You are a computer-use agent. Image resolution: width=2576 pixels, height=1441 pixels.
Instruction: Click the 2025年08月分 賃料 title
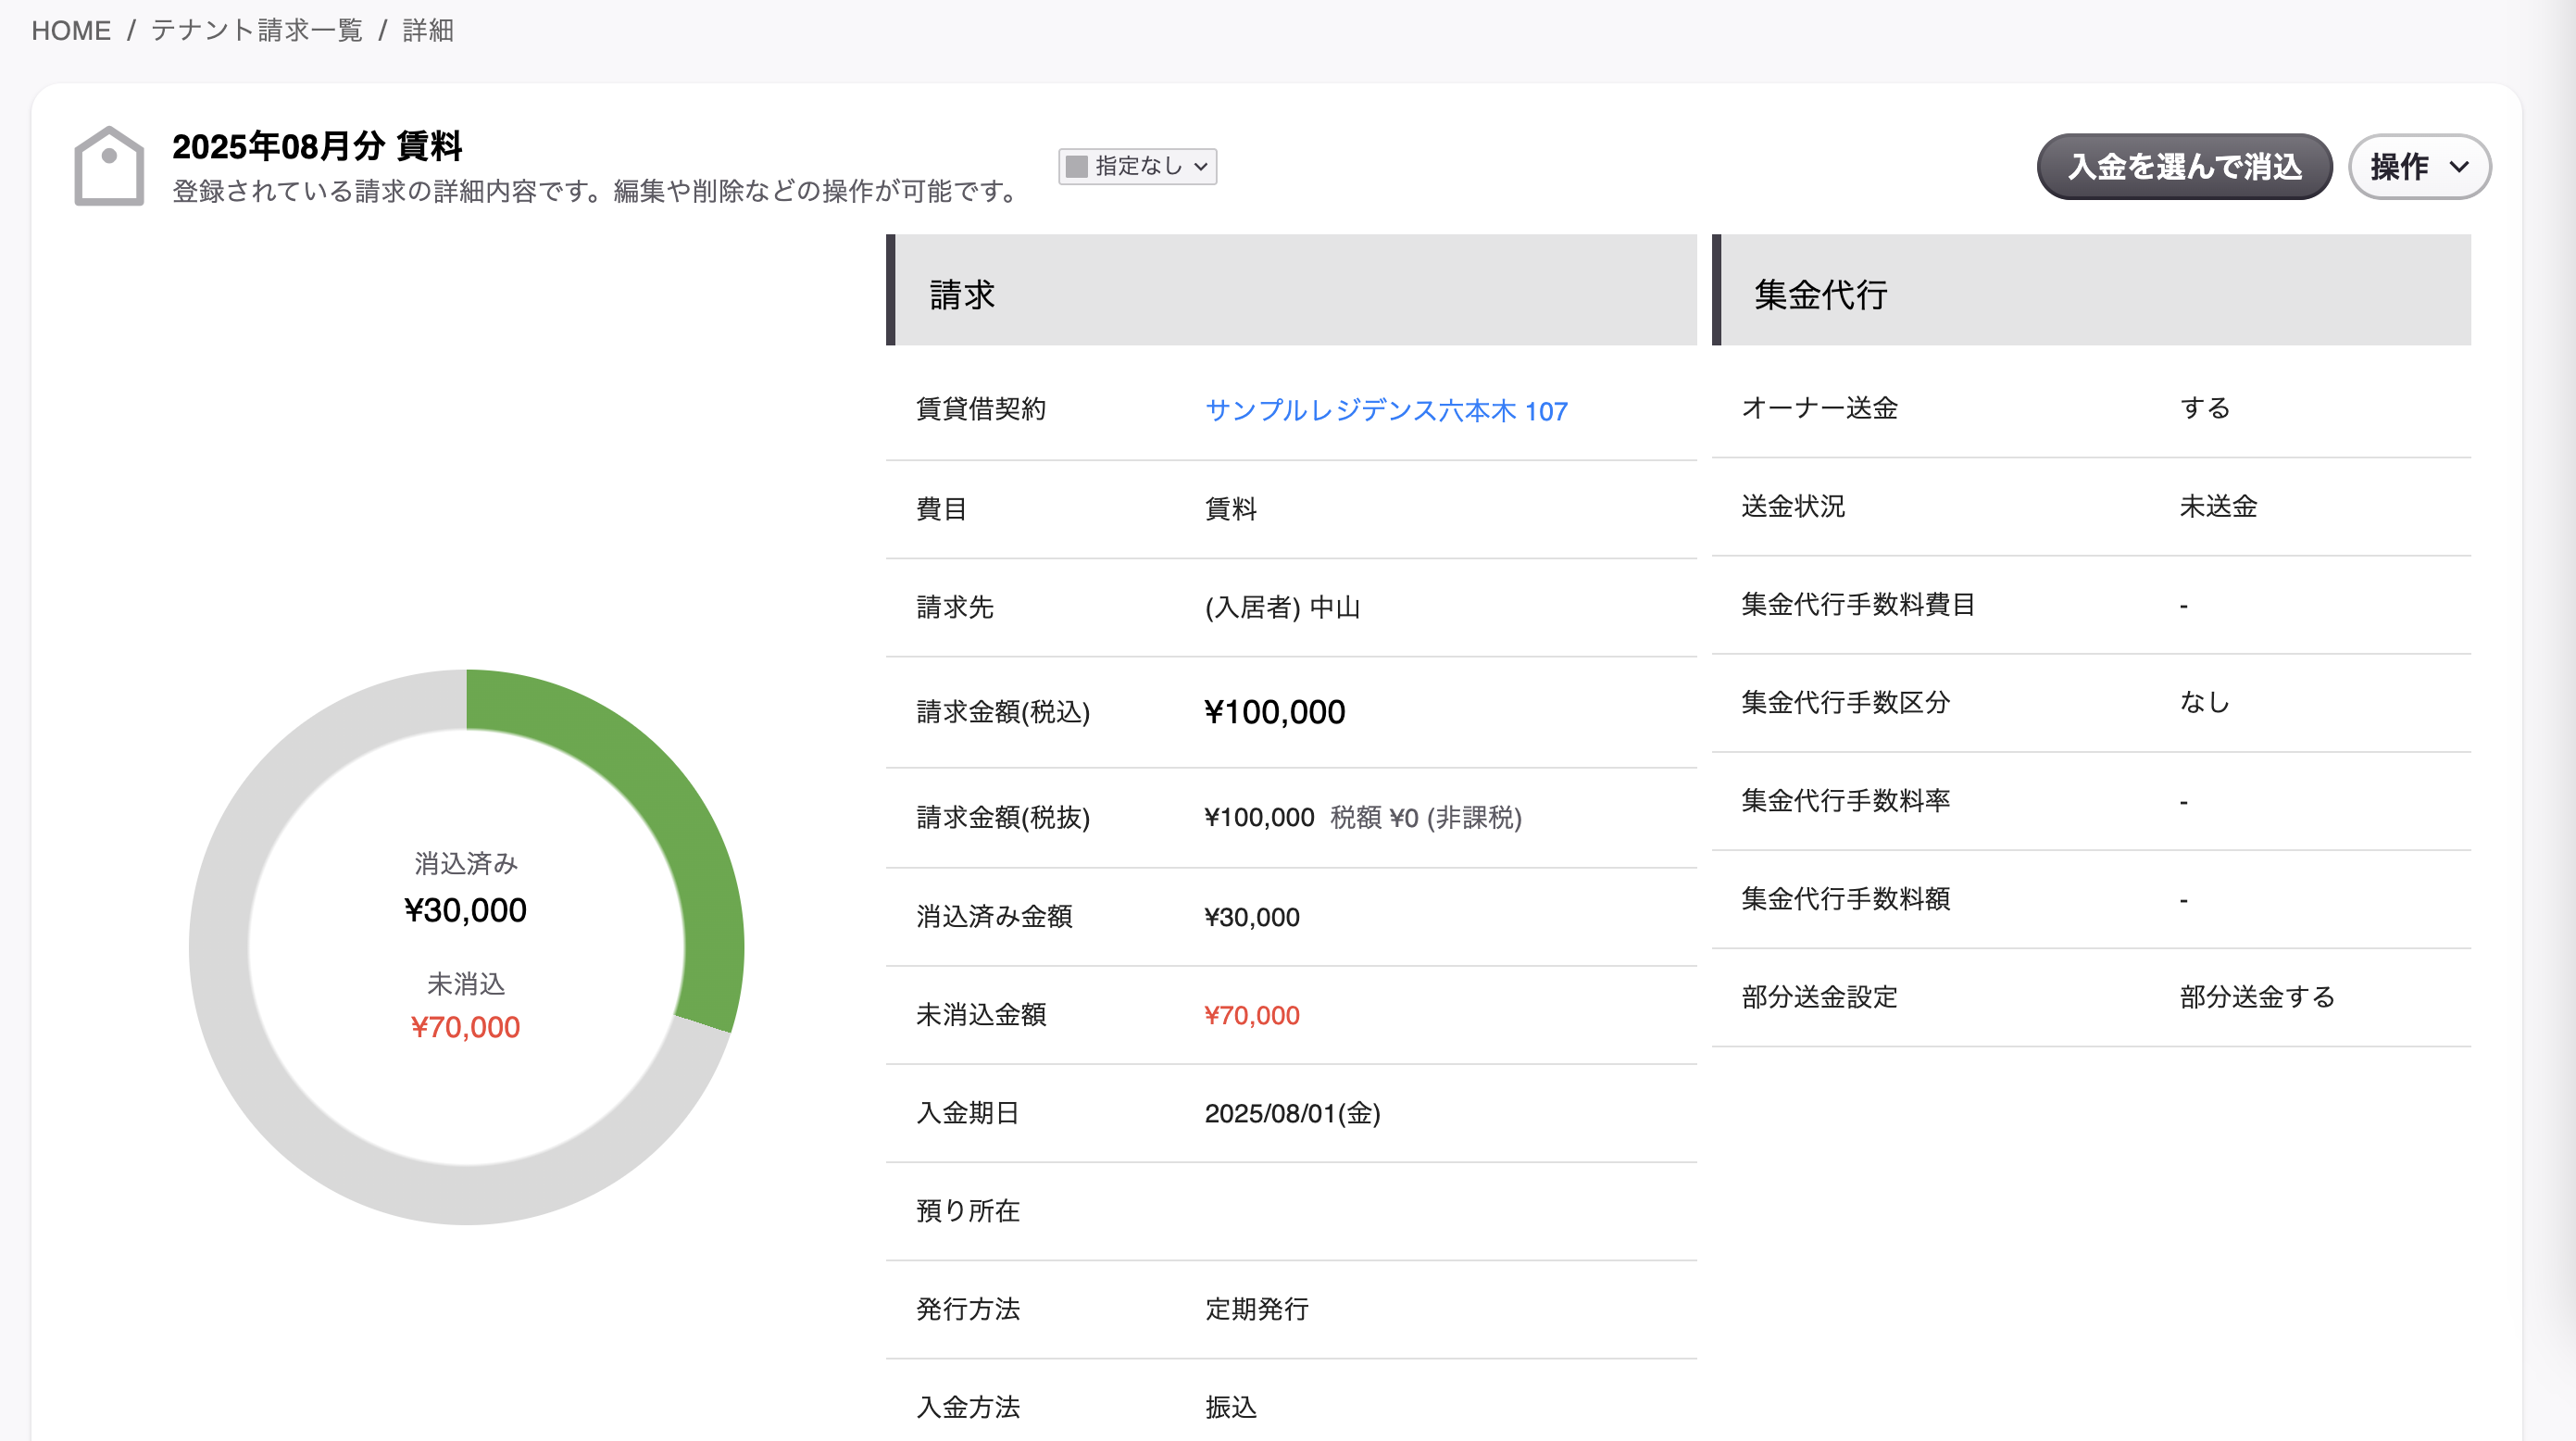click(x=317, y=146)
